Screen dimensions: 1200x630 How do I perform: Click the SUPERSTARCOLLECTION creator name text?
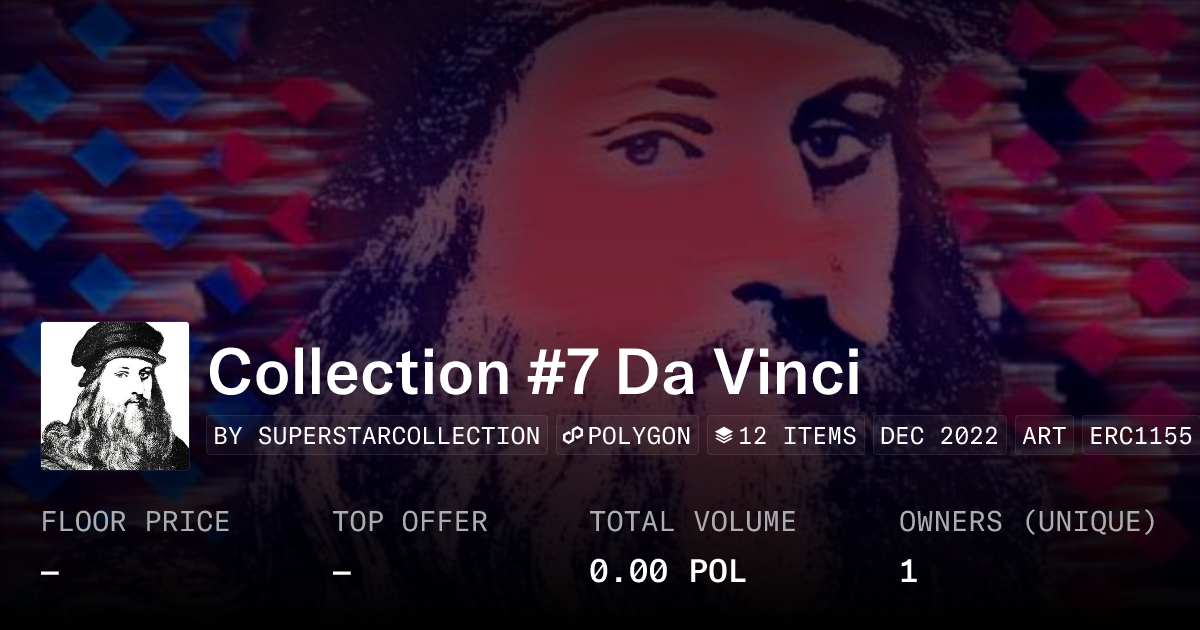pyautogui.click(x=398, y=436)
